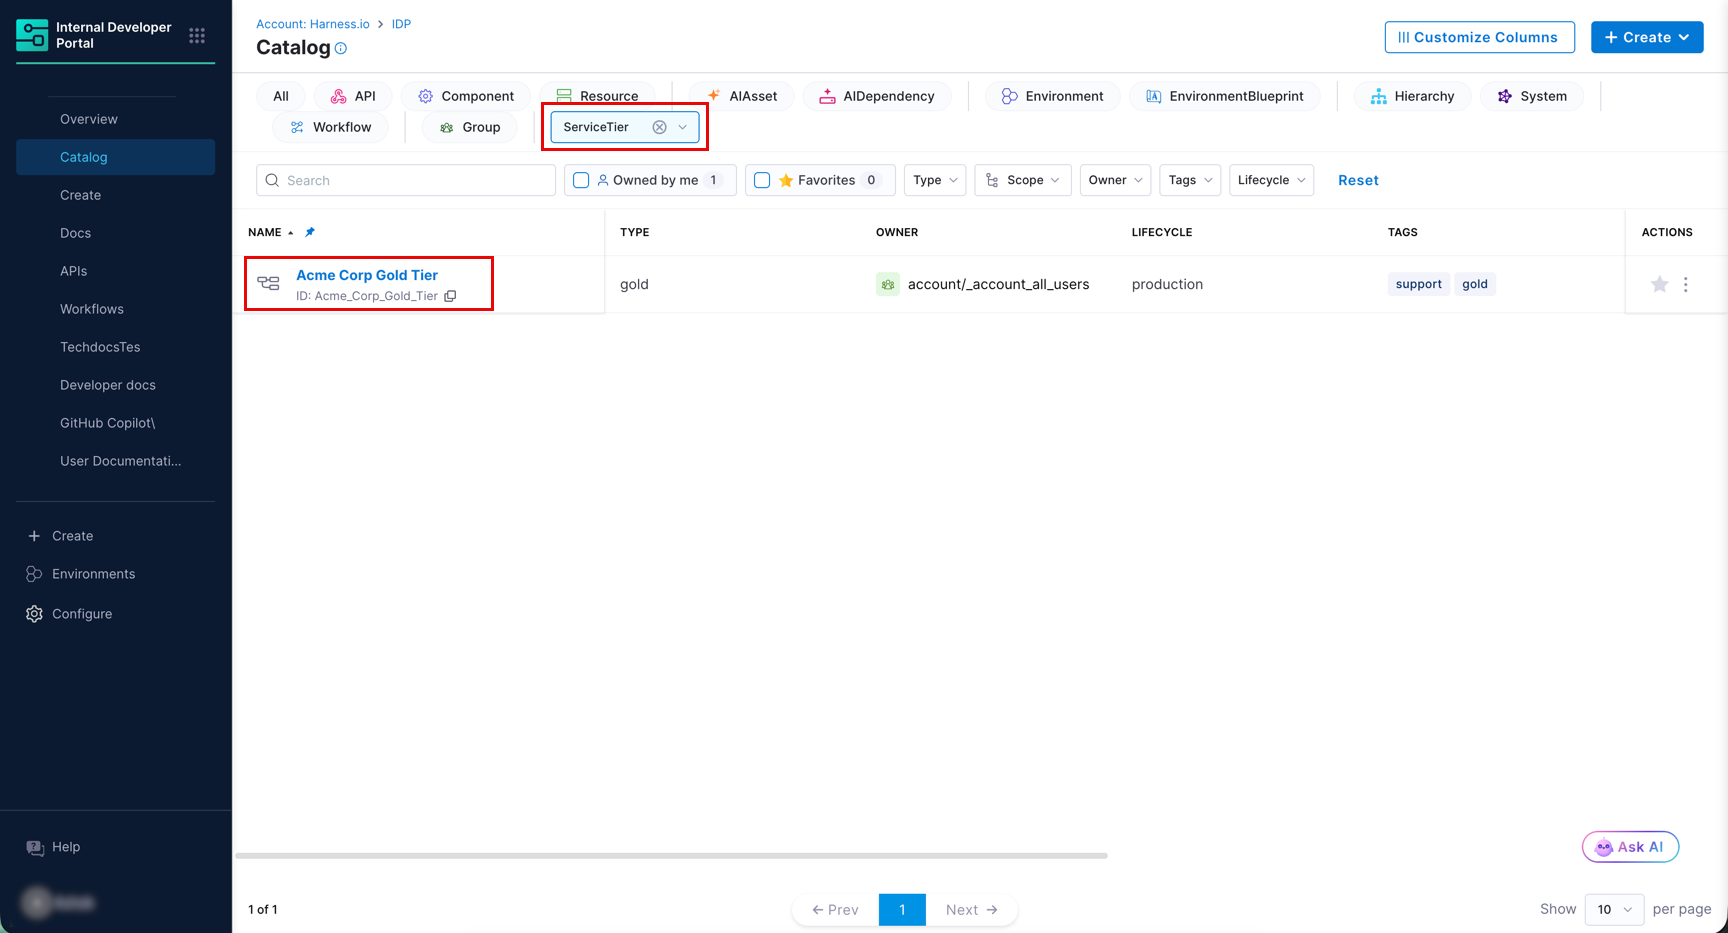This screenshot has width=1728, height=933.
Task: Reset all catalog filters
Action: coord(1358,180)
